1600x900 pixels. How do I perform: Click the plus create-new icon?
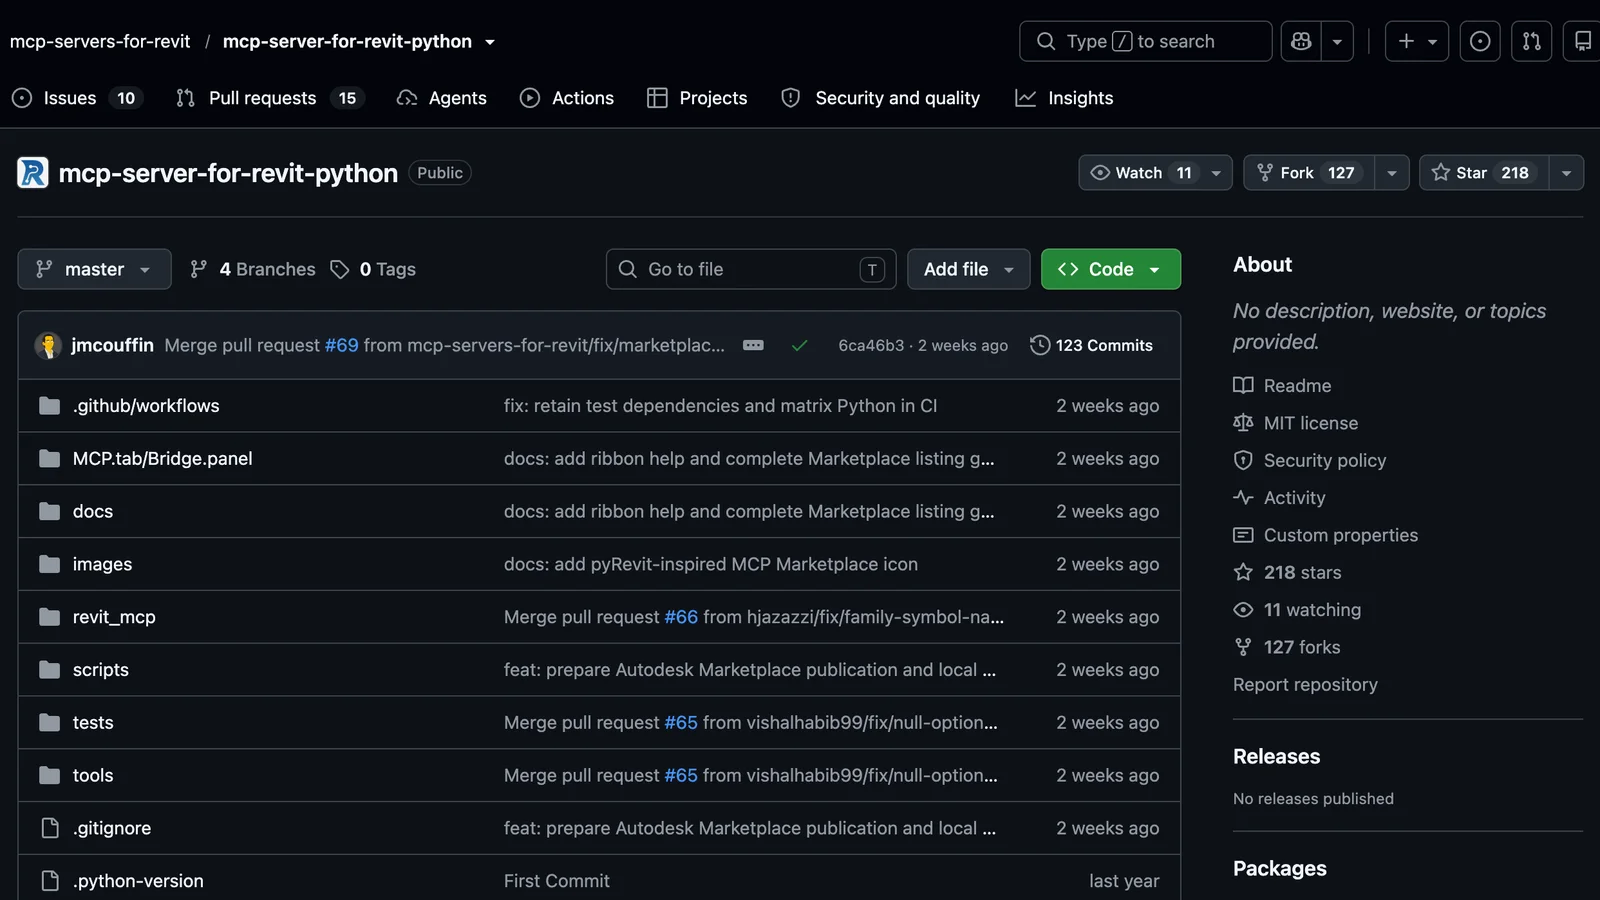[1416, 41]
